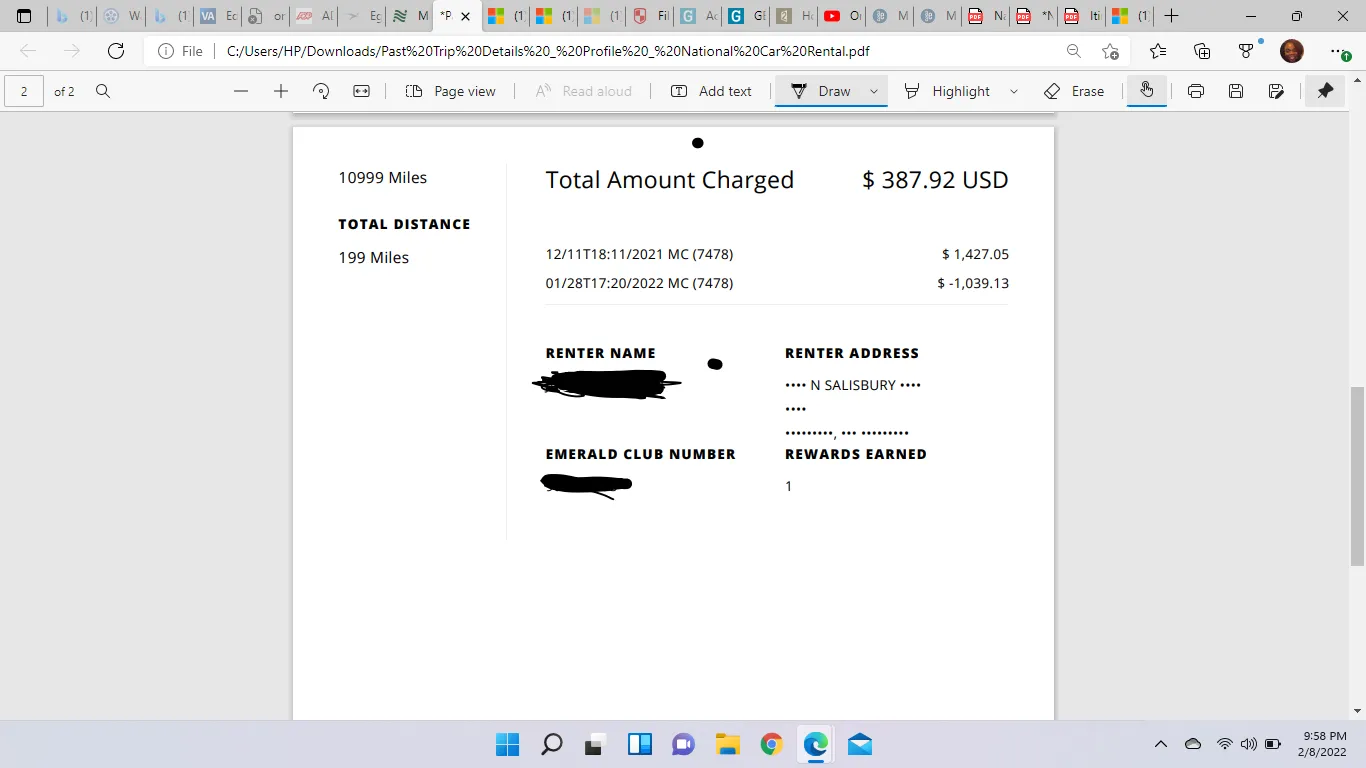Image resolution: width=1366 pixels, height=768 pixels.
Task: Expand the Highlight color dropdown arrow
Action: (1013, 91)
